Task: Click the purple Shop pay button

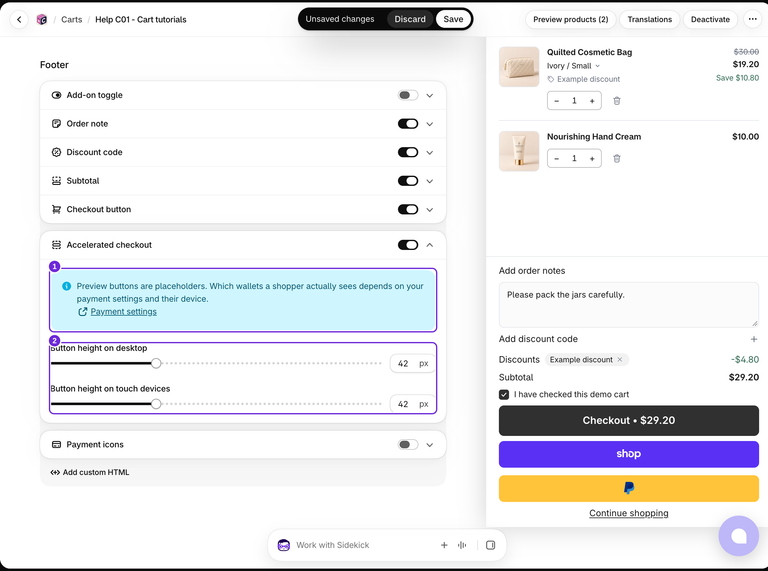Action: point(628,454)
